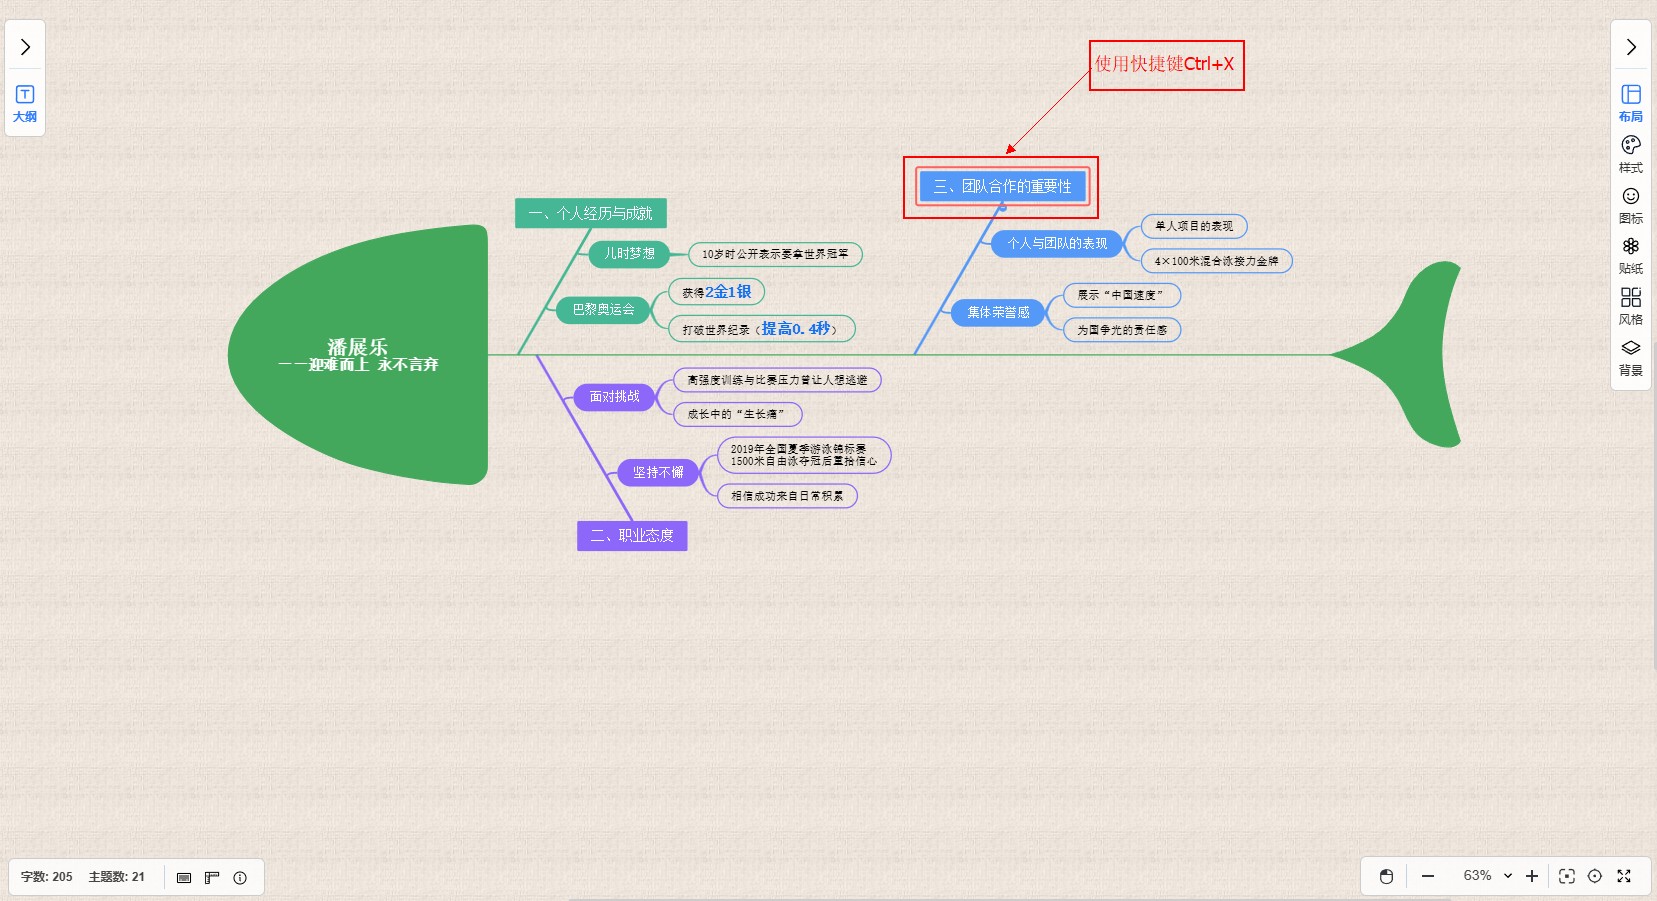The height and width of the screenshot is (901, 1657).
Task: Select the 一、个人经历与成就 topic node
Action: [x=590, y=213]
